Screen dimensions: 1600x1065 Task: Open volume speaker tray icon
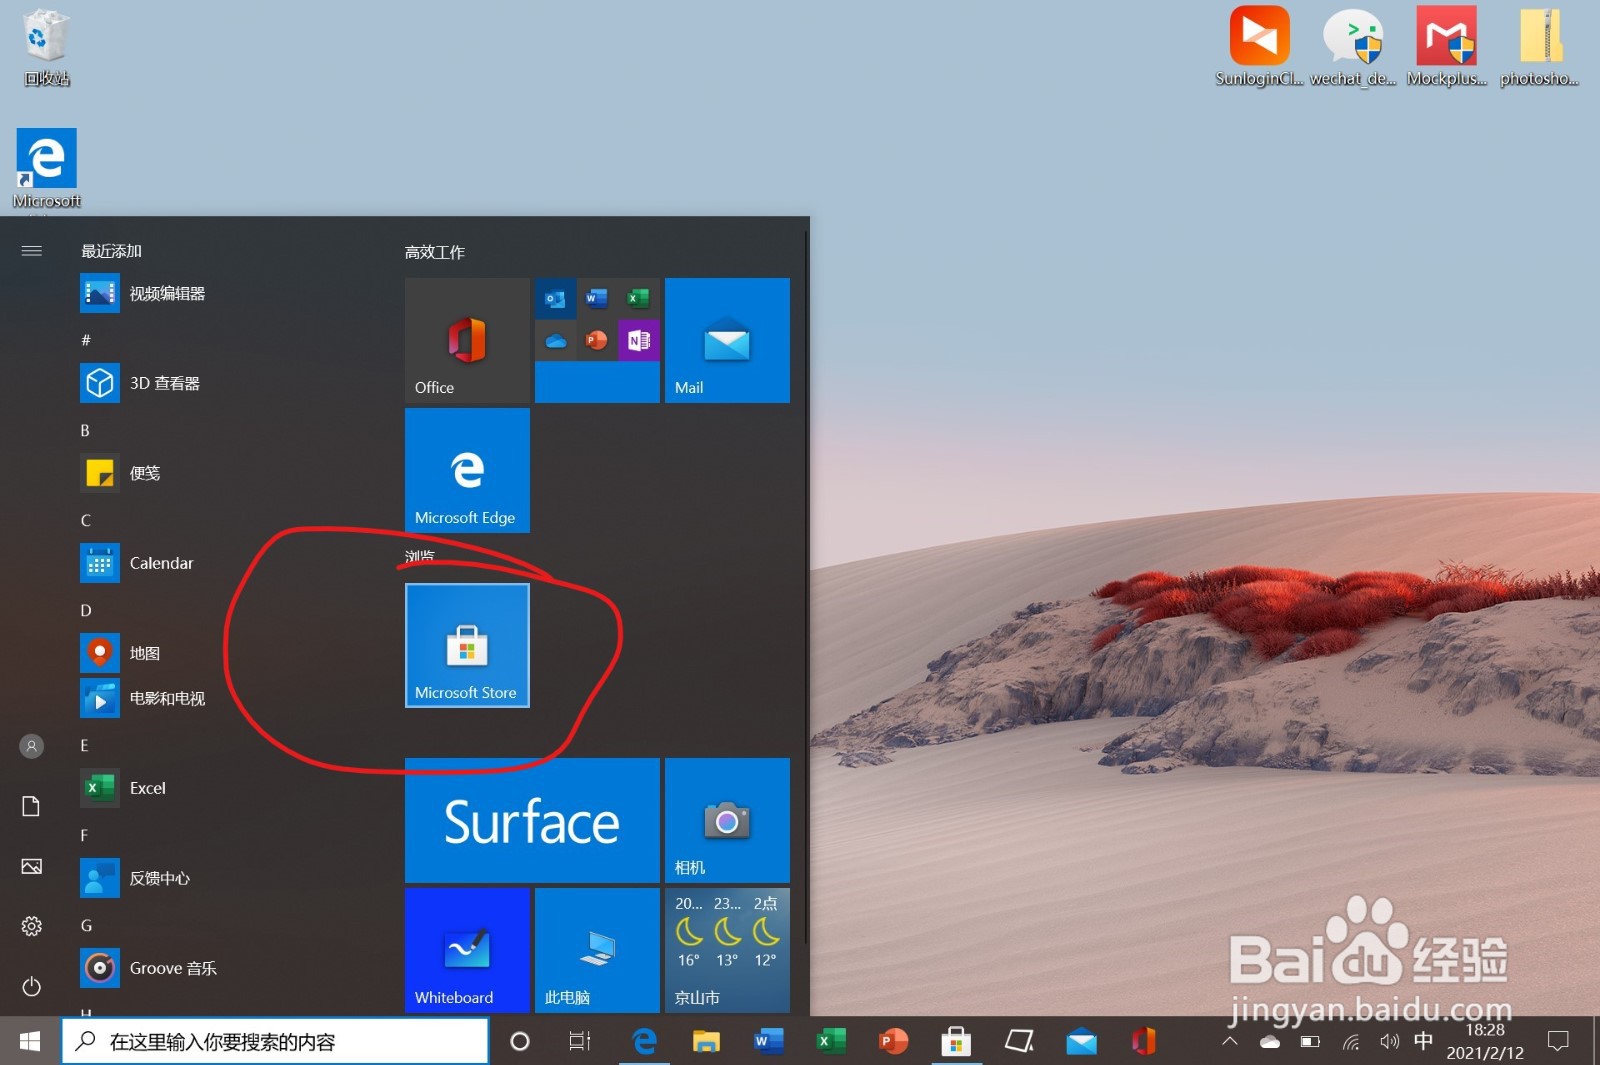tap(1389, 1041)
